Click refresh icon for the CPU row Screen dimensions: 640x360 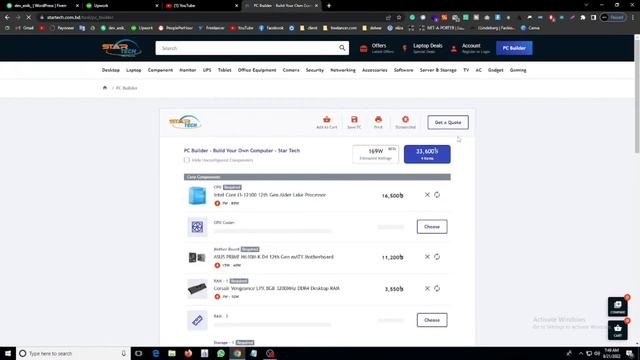pos(437,195)
